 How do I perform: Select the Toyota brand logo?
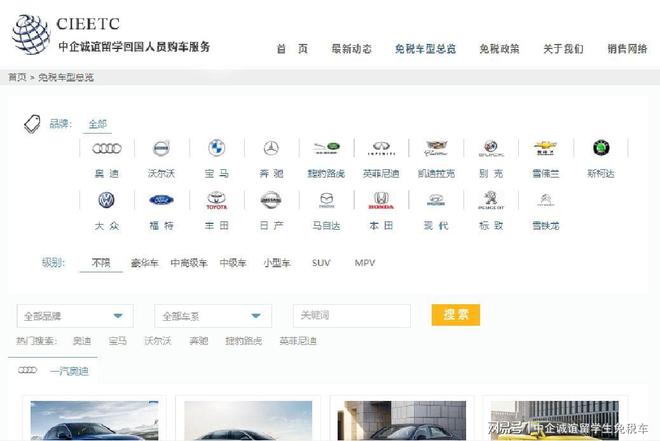coord(216,200)
